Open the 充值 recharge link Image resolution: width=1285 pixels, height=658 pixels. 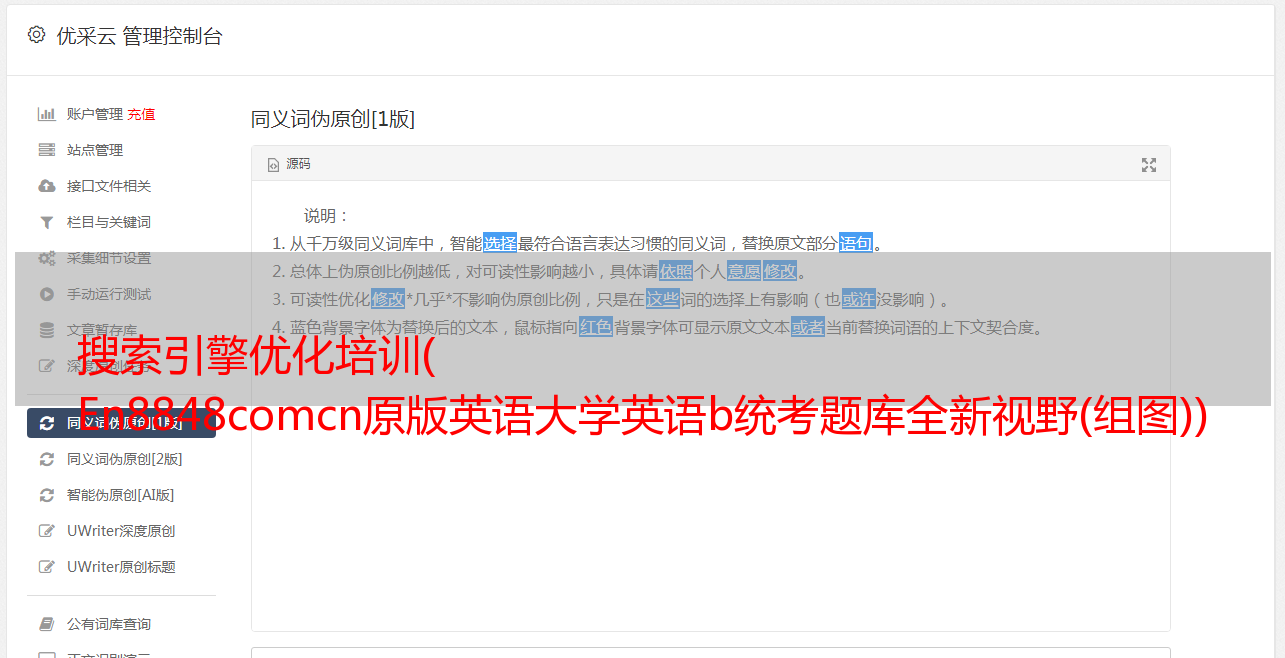coord(141,114)
